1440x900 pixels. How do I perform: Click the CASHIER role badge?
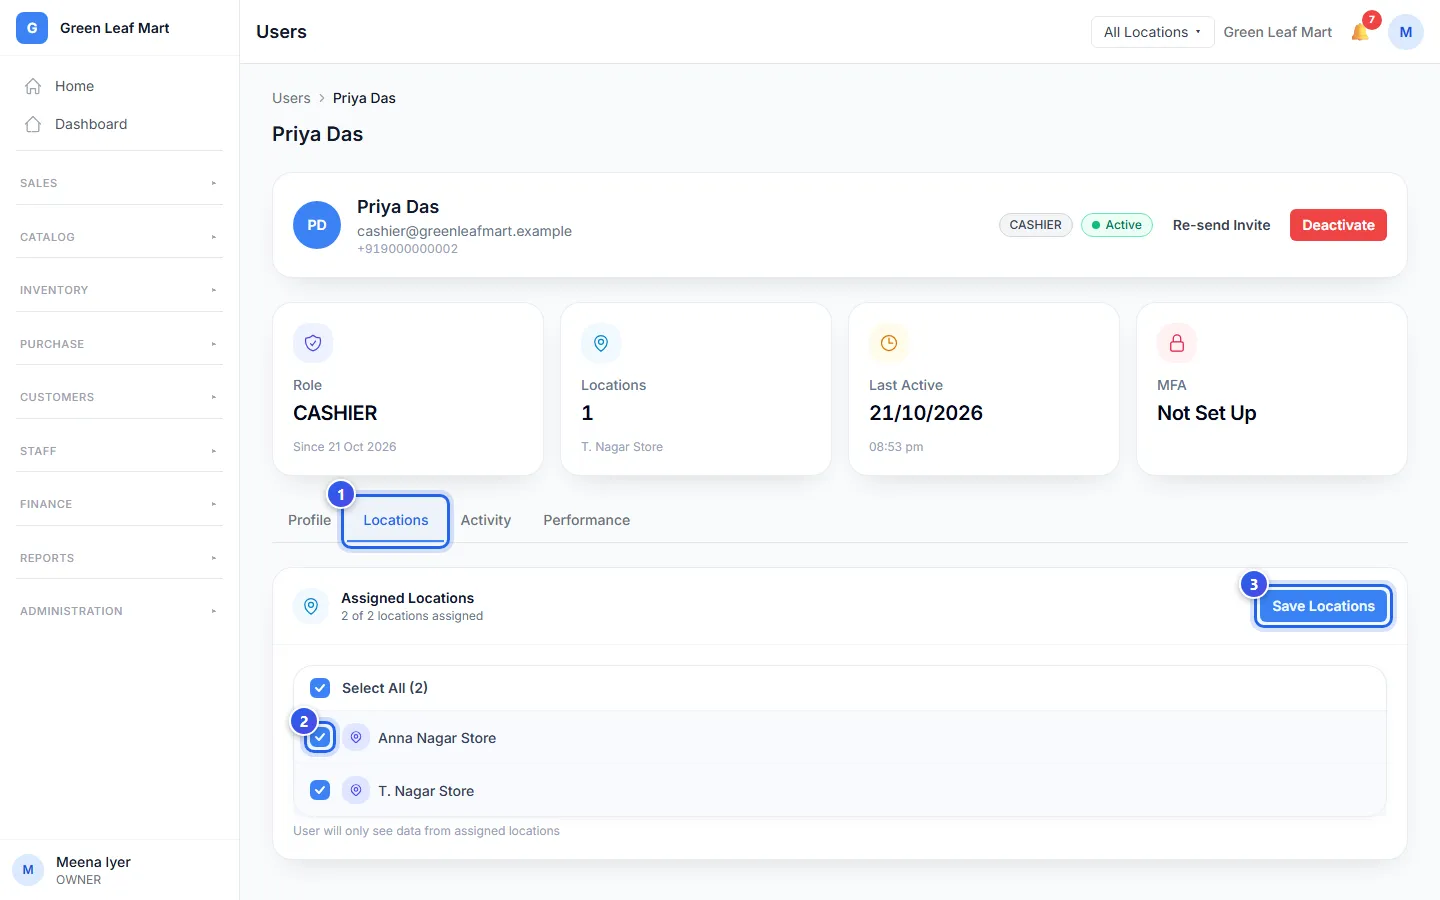(x=1036, y=225)
